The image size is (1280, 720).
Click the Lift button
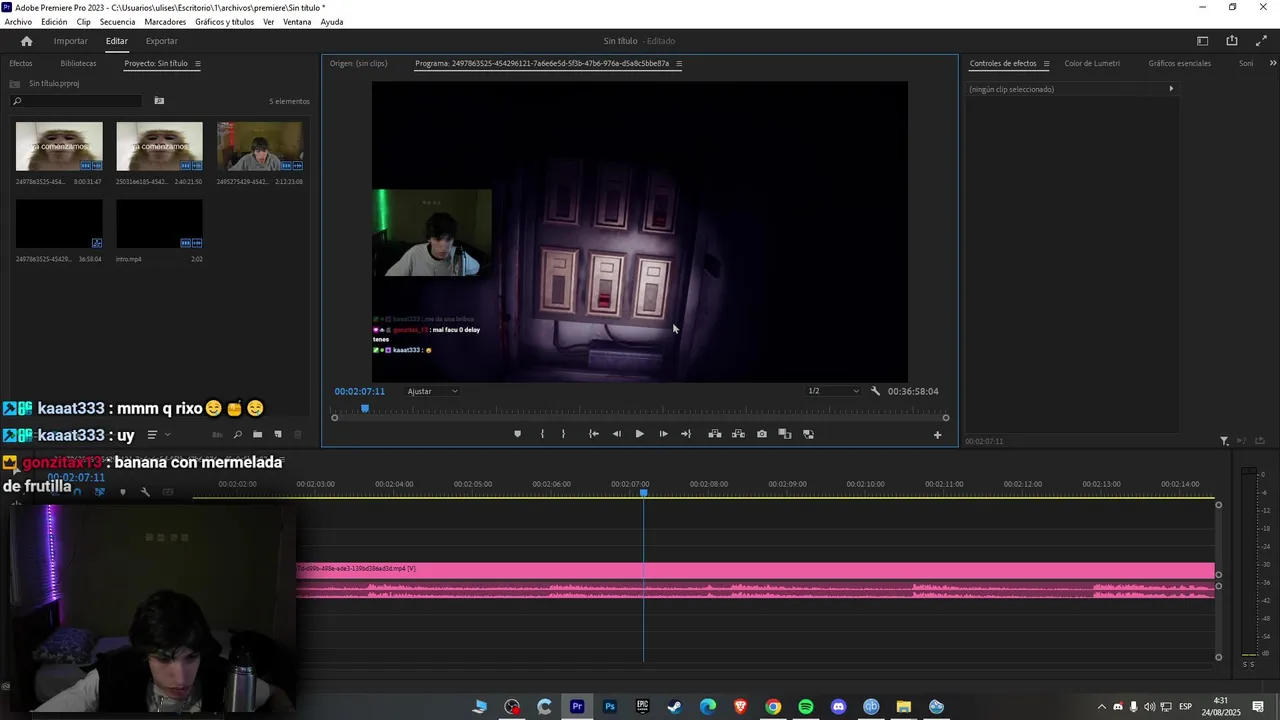tap(714, 434)
